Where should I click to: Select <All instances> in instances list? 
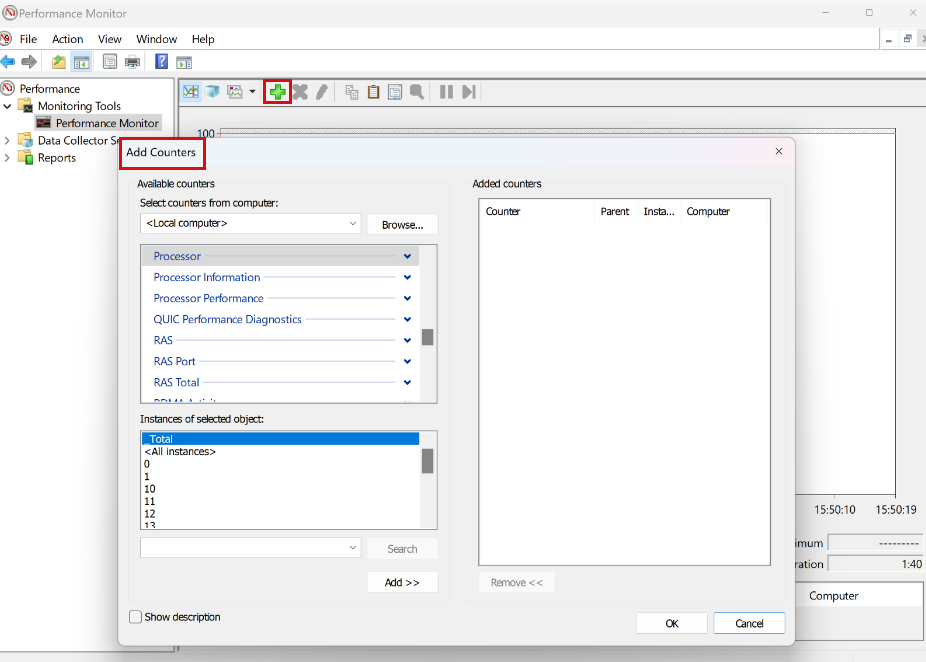tap(181, 452)
